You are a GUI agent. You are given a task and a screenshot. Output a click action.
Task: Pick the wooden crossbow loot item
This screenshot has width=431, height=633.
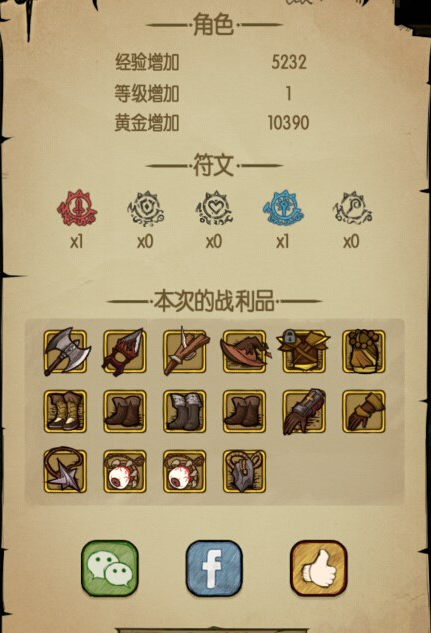pos(185,351)
